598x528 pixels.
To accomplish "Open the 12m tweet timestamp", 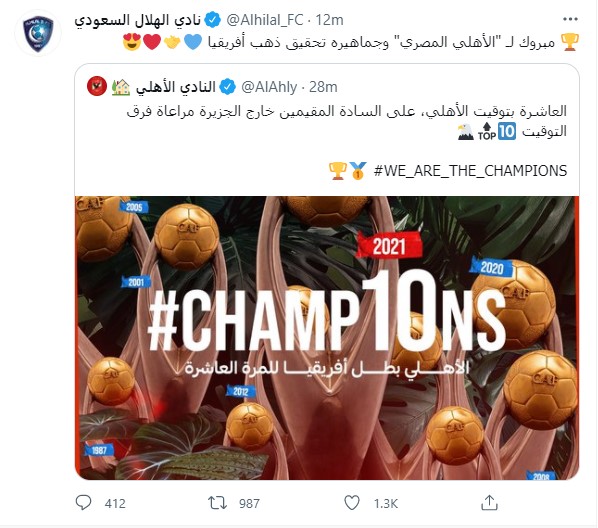I will [x=330, y=20].
